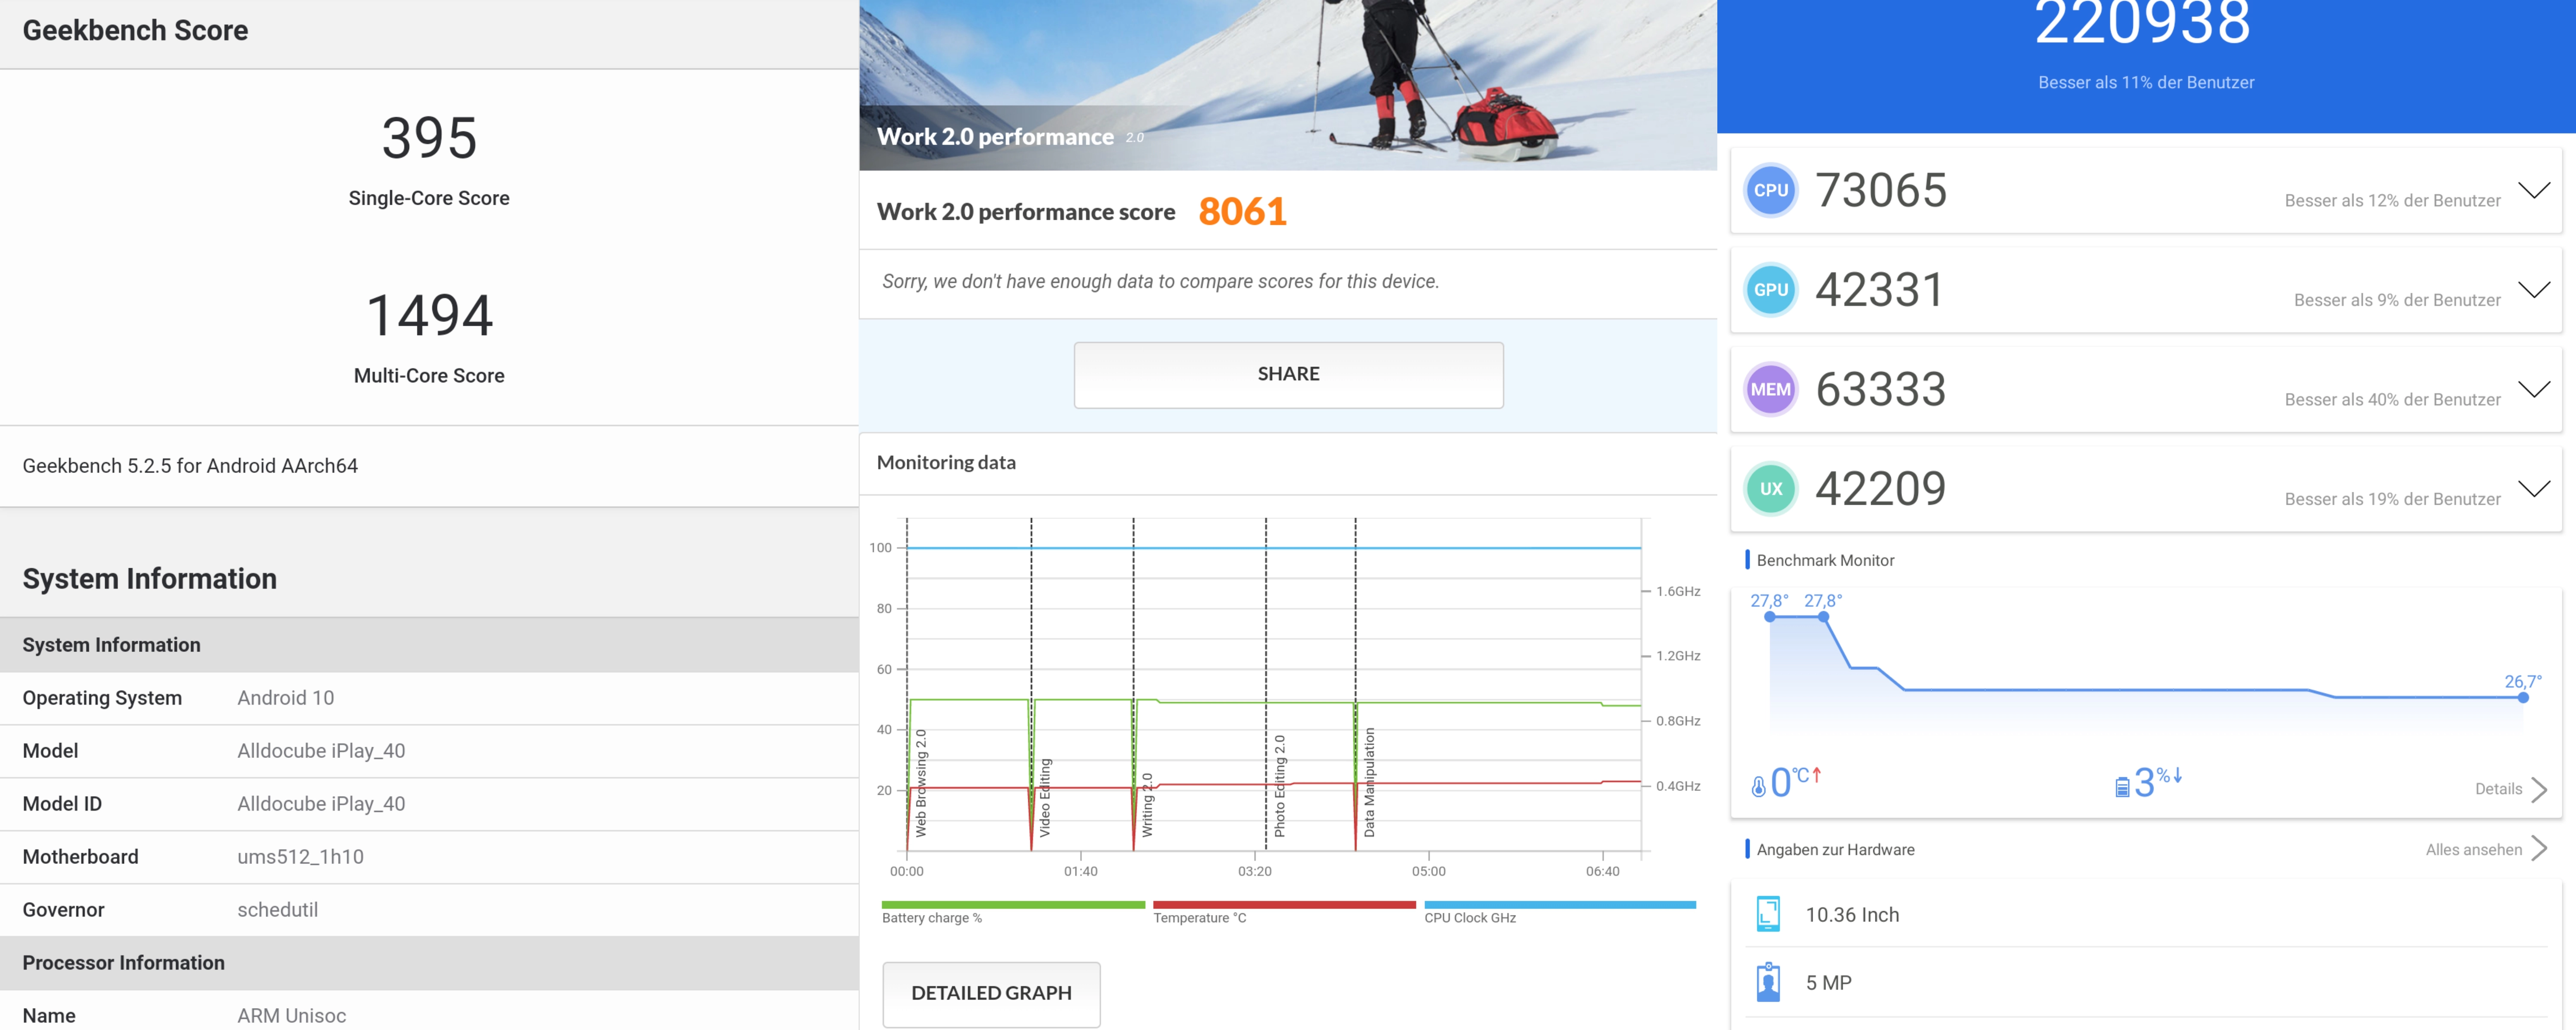
Task: Click the Geekbench 5.2.5 for Android AArch64 text
Action: click(x=190, y=466)
